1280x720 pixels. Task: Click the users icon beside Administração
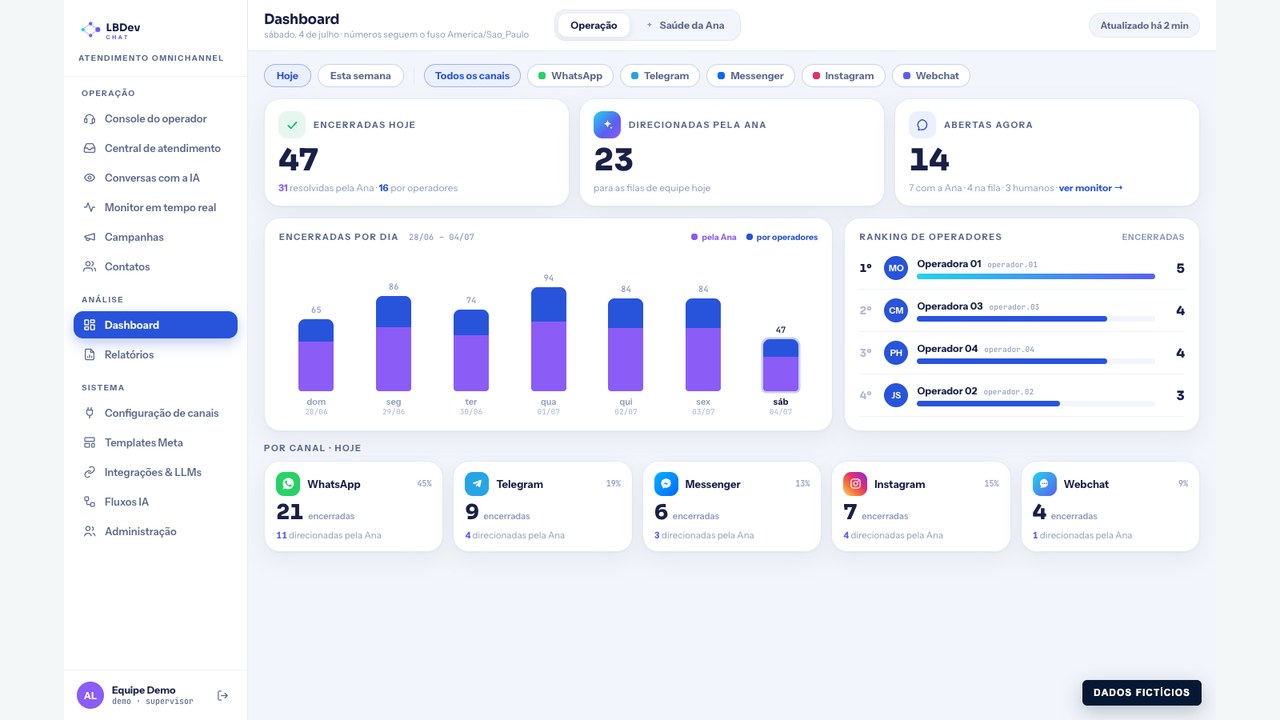90,532
